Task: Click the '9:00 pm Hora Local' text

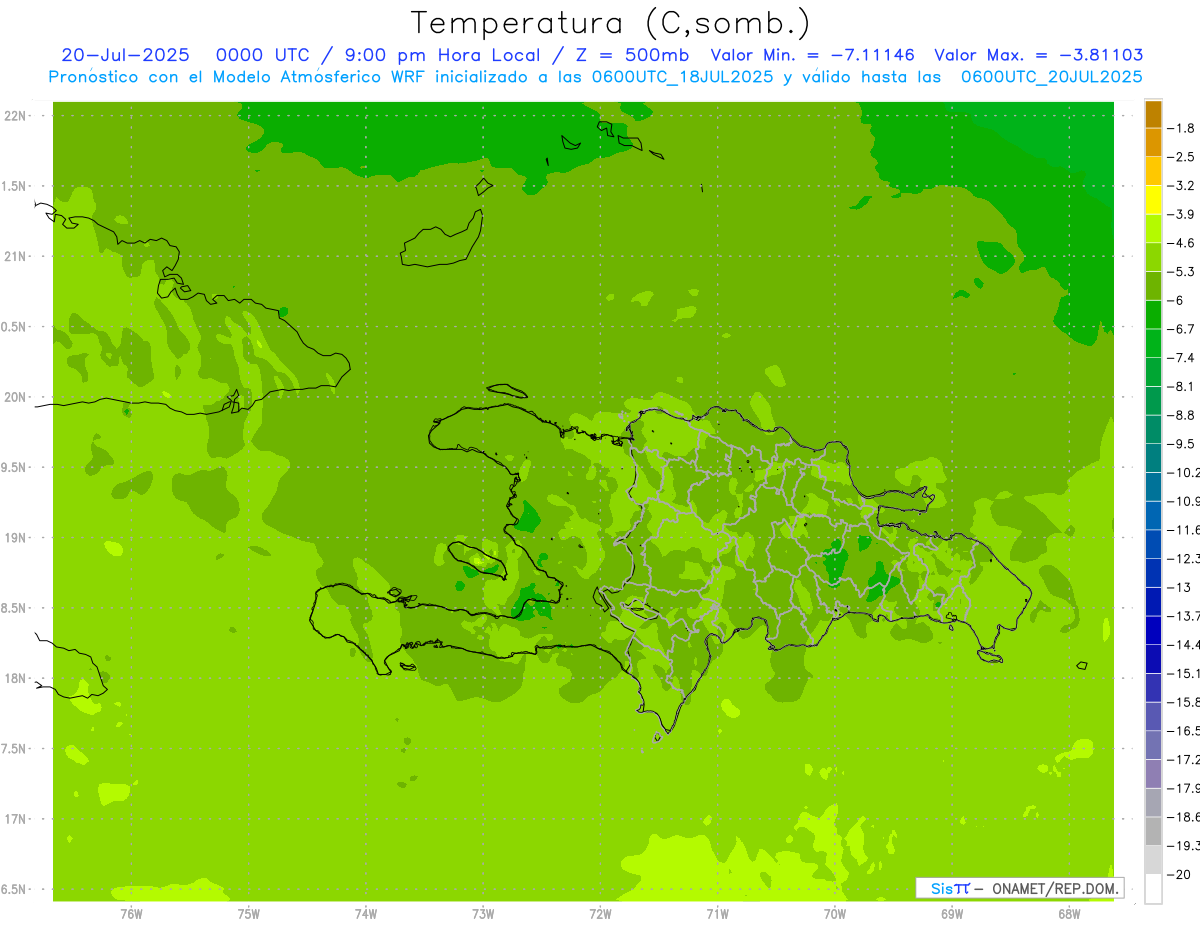Action: tap(443, 55)
